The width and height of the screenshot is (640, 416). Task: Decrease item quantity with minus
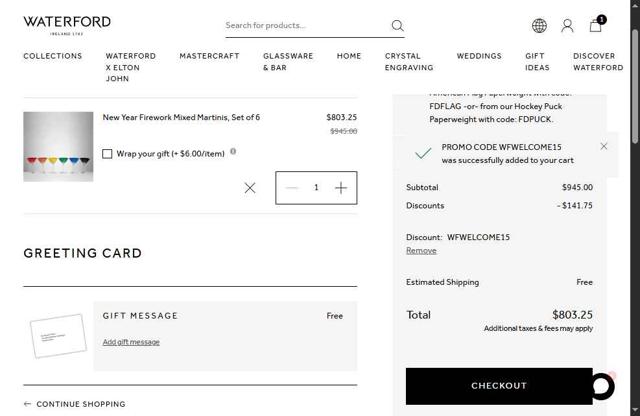coord(292,188)
